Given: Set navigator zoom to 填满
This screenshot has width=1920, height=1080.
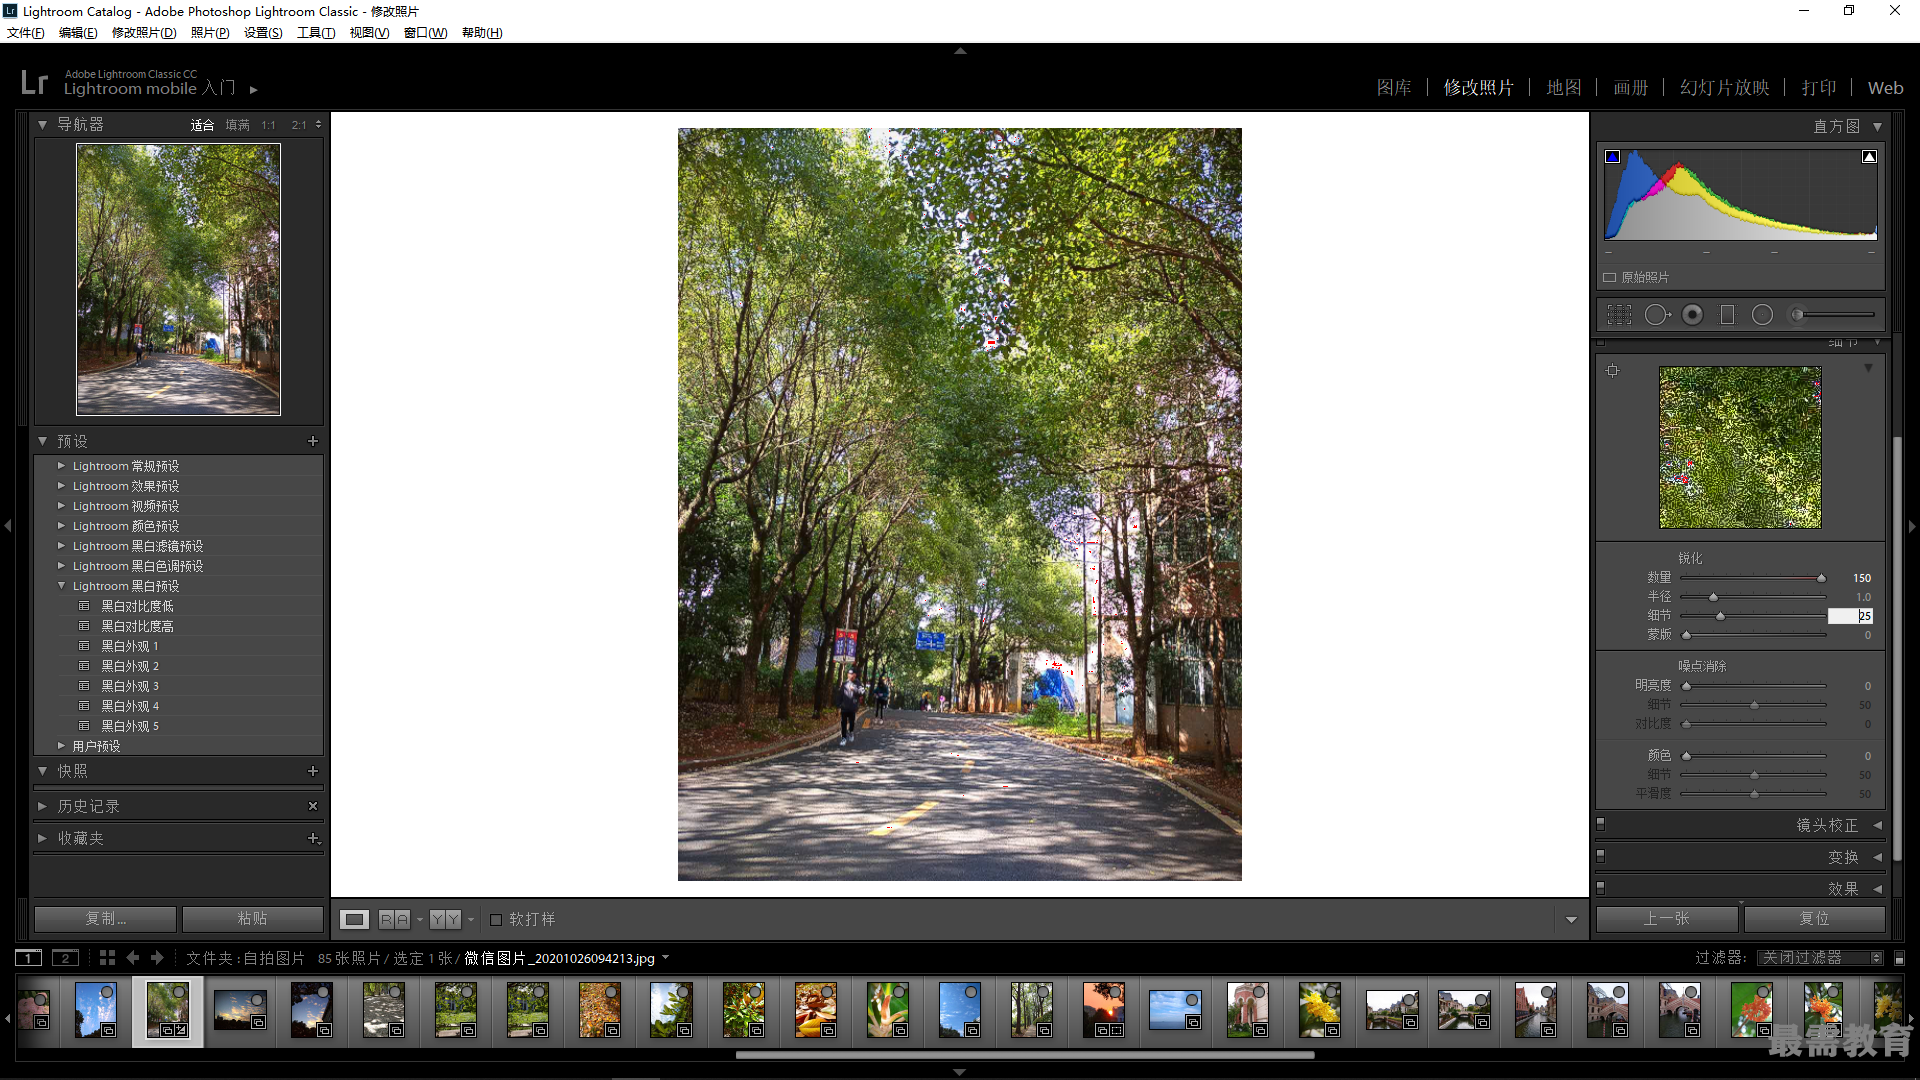Looking at the screenshot, I should pos(237,125).
